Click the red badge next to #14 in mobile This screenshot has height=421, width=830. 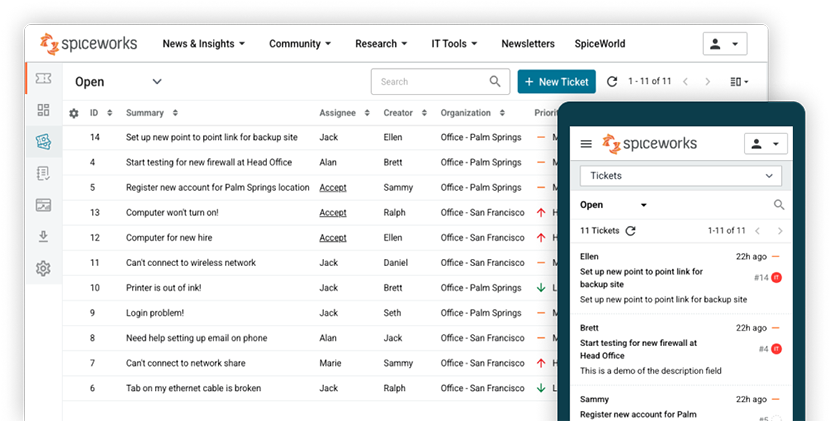[x=777, y=277]
